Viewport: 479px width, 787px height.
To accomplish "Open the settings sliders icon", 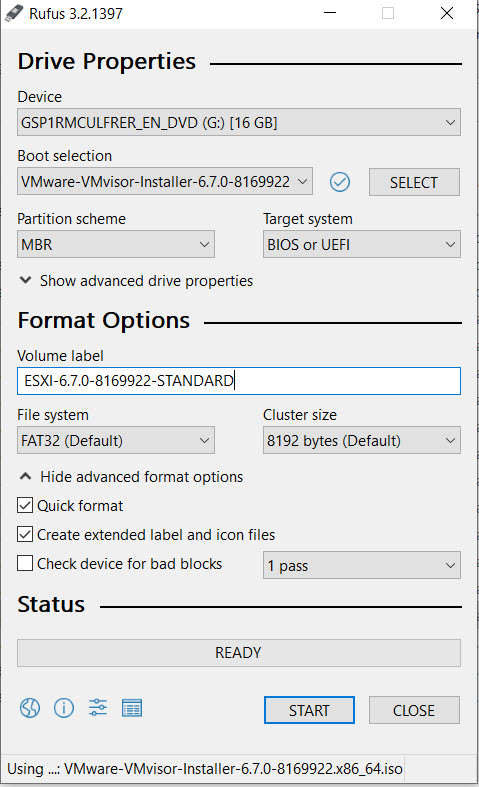I will click(x=97, y=708).
